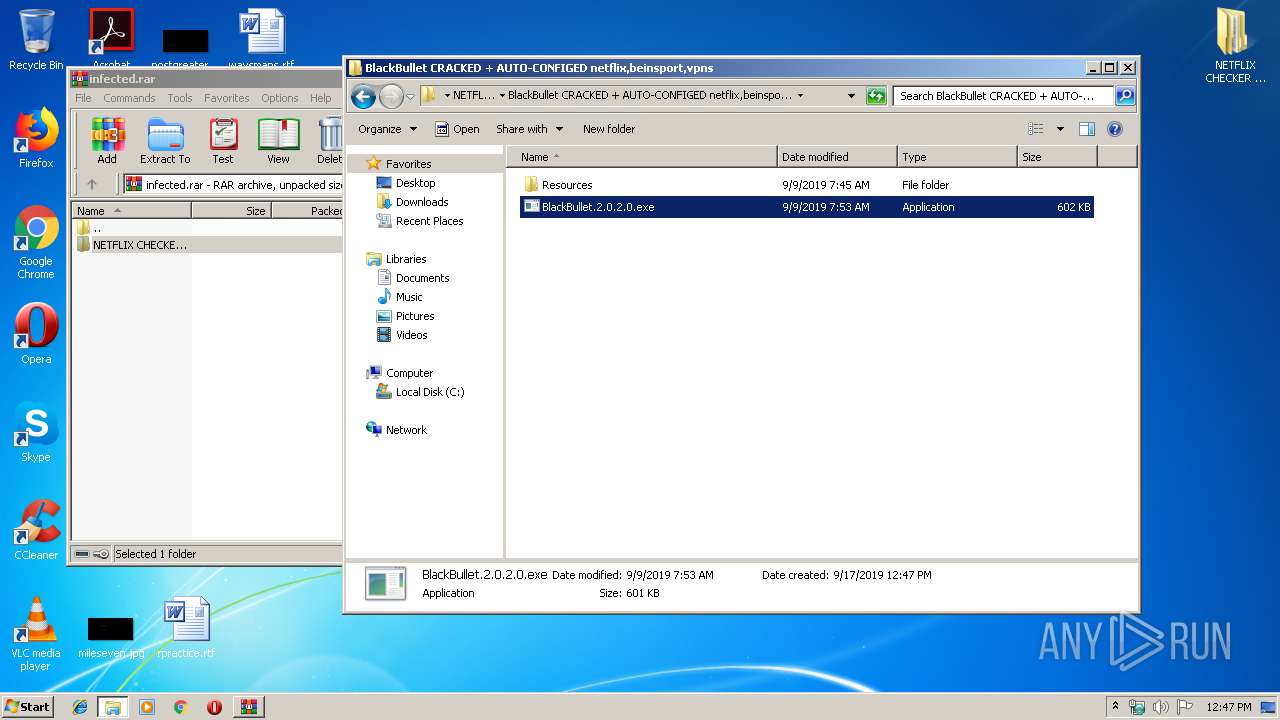This screenshot has width=1280, height=720.
Task: Sort by Type column header
Action: pos(957,157)
